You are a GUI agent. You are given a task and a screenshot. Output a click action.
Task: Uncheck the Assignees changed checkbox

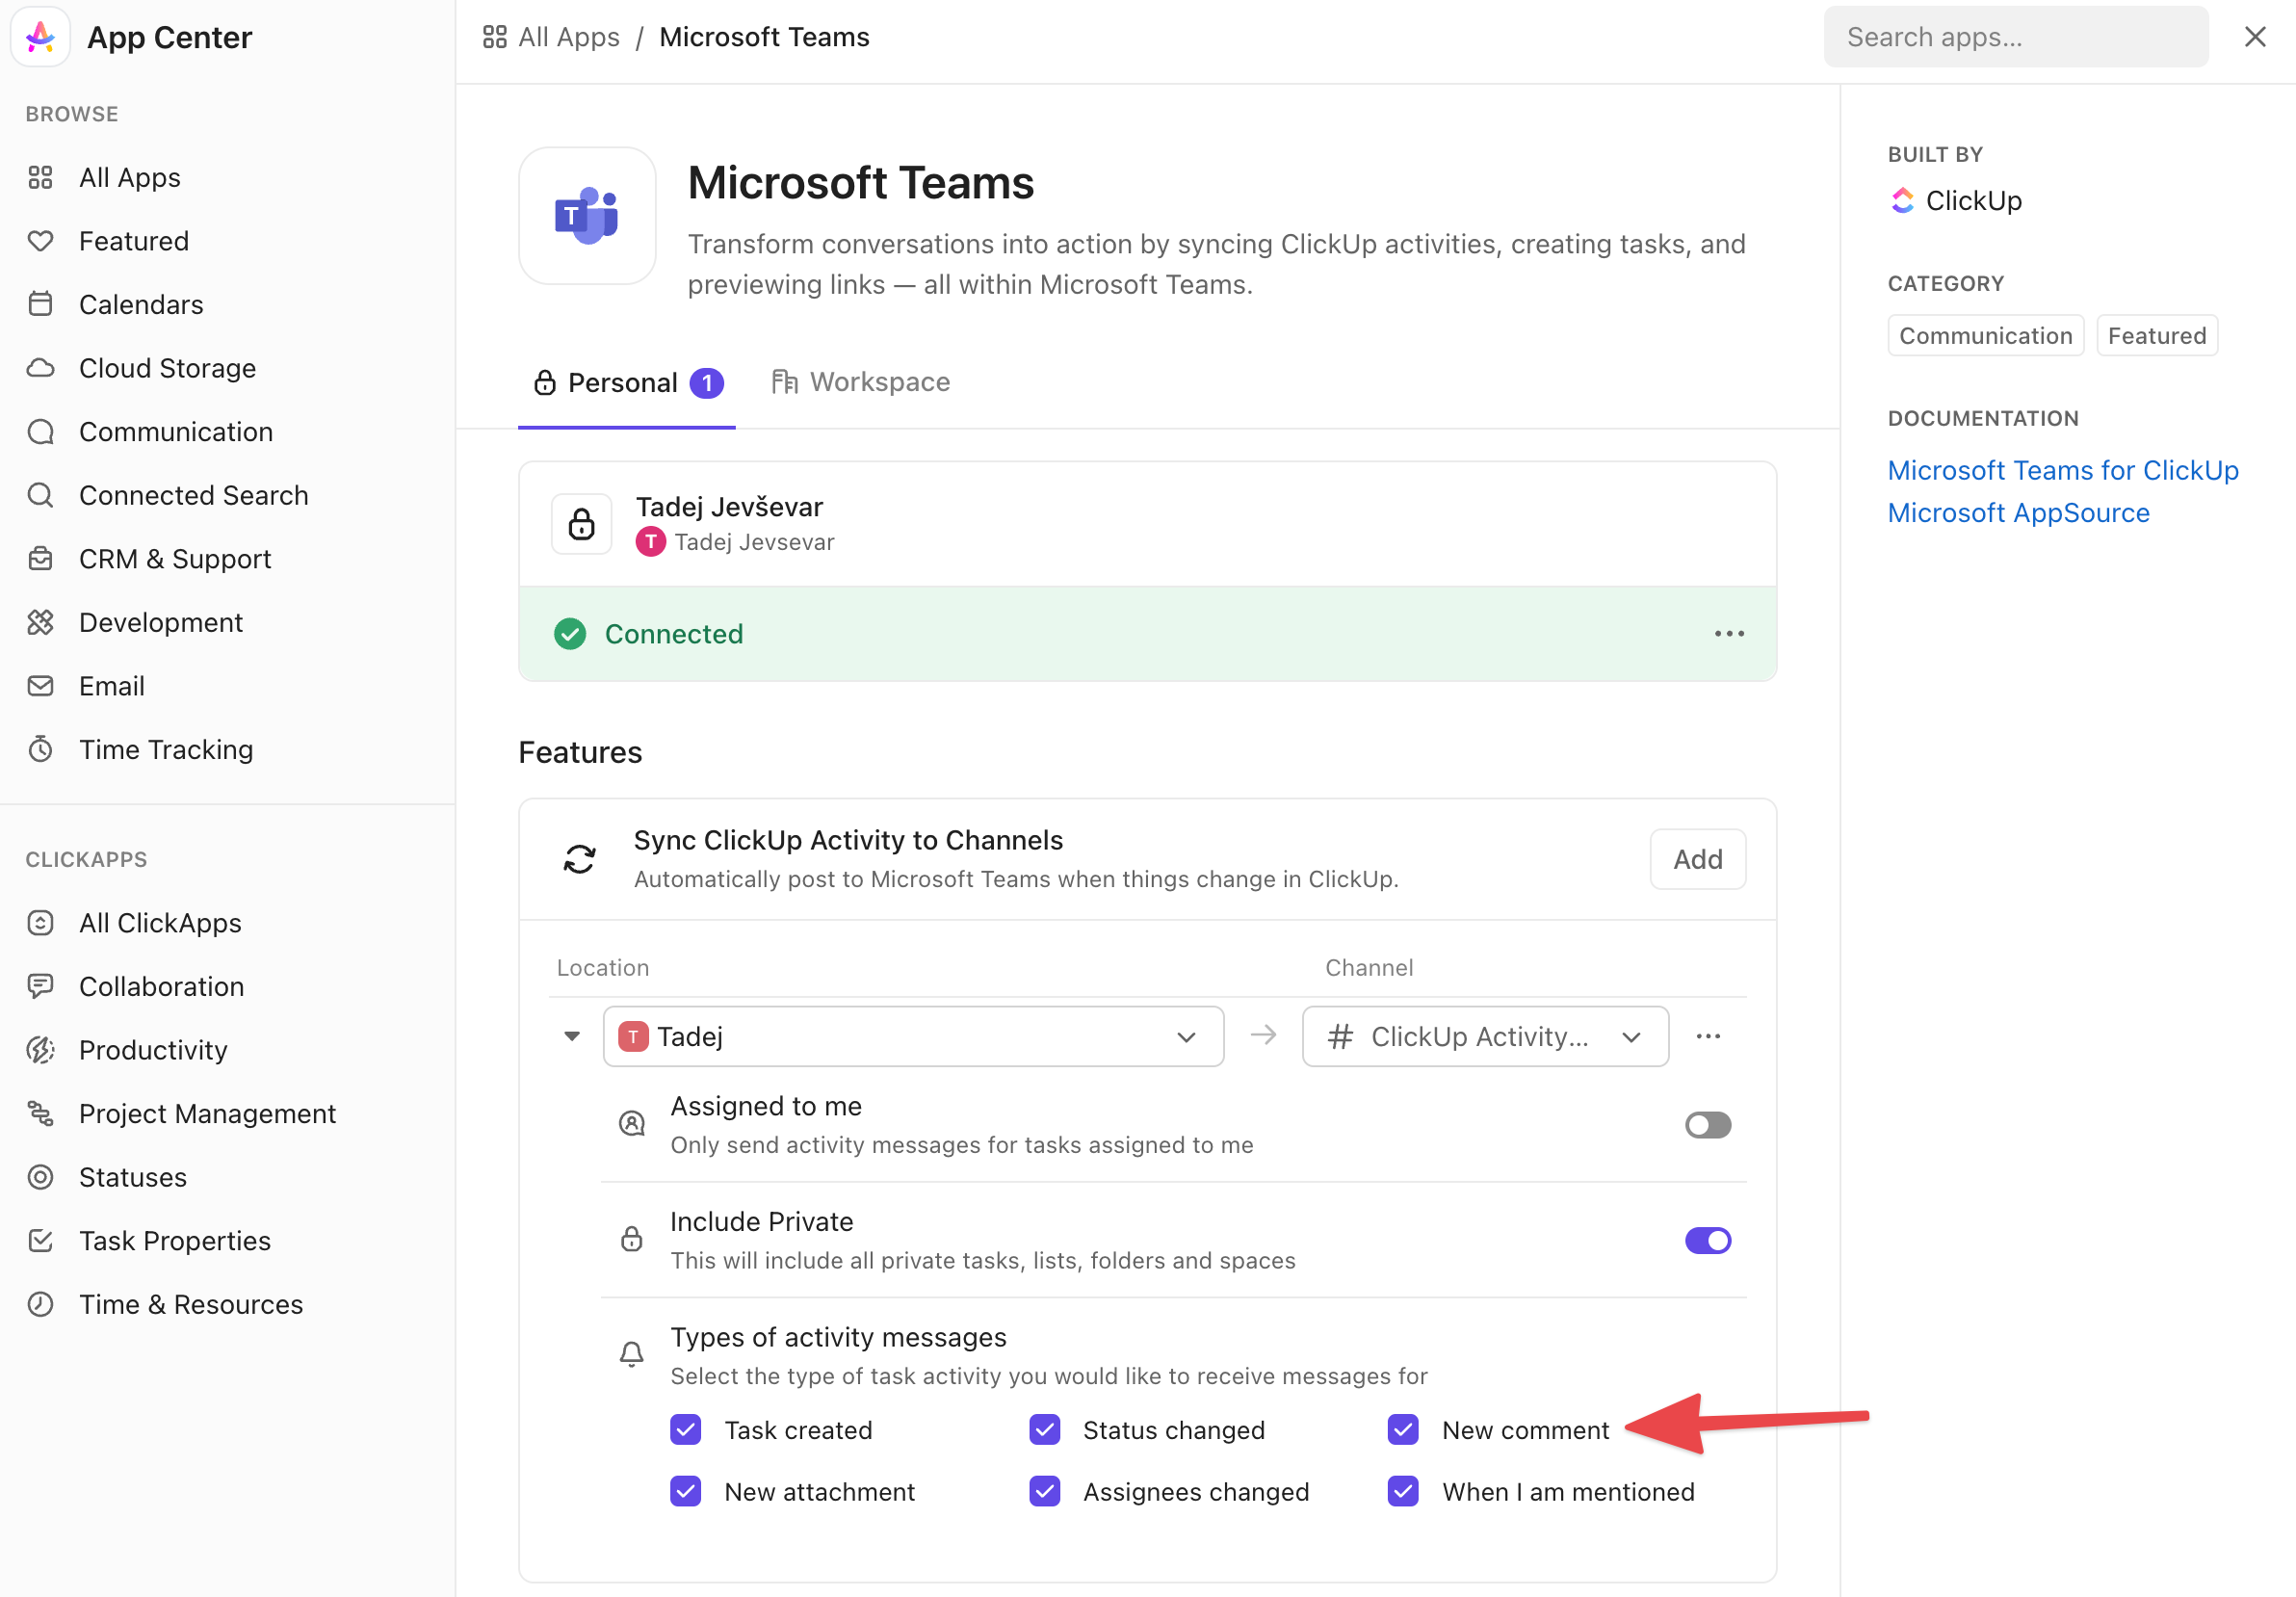[x=1044, y=1492]
